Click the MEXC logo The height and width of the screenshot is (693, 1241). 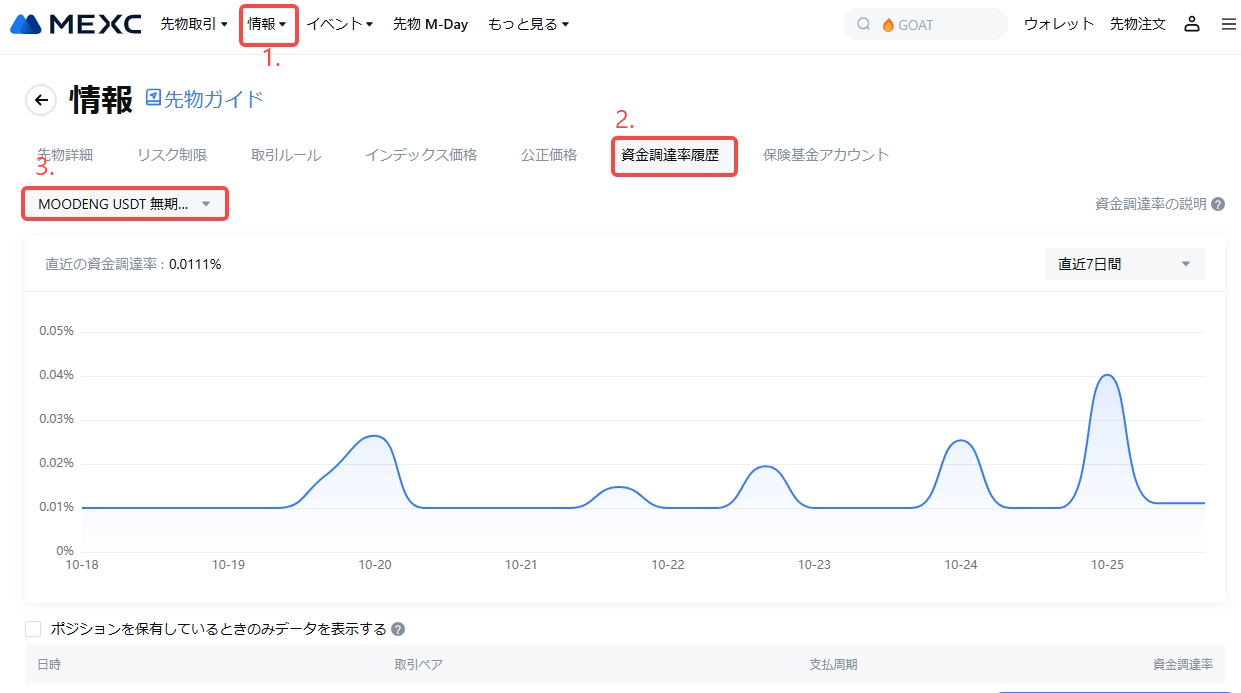coord(76,24)
